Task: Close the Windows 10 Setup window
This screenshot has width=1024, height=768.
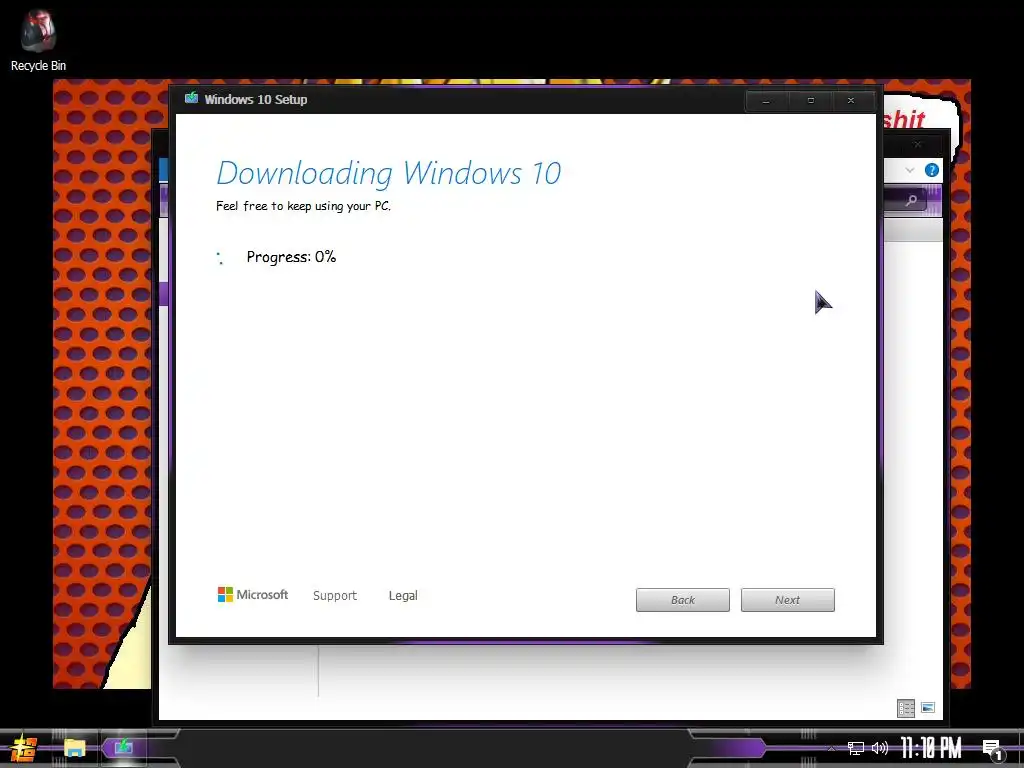Action: (x=851, y=101)
